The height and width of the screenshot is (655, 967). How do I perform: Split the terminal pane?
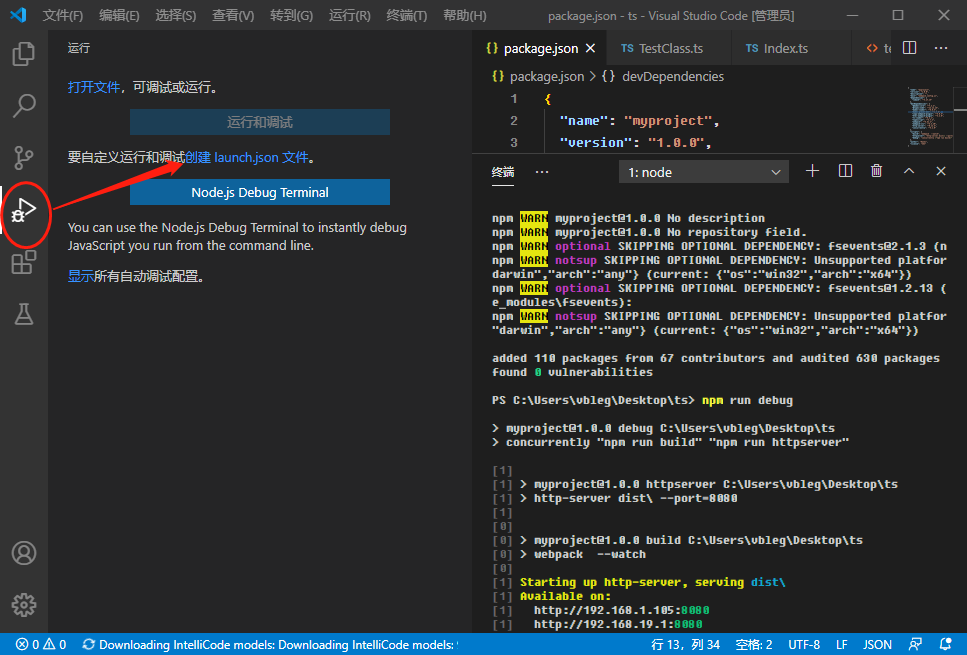pos(845,171)
